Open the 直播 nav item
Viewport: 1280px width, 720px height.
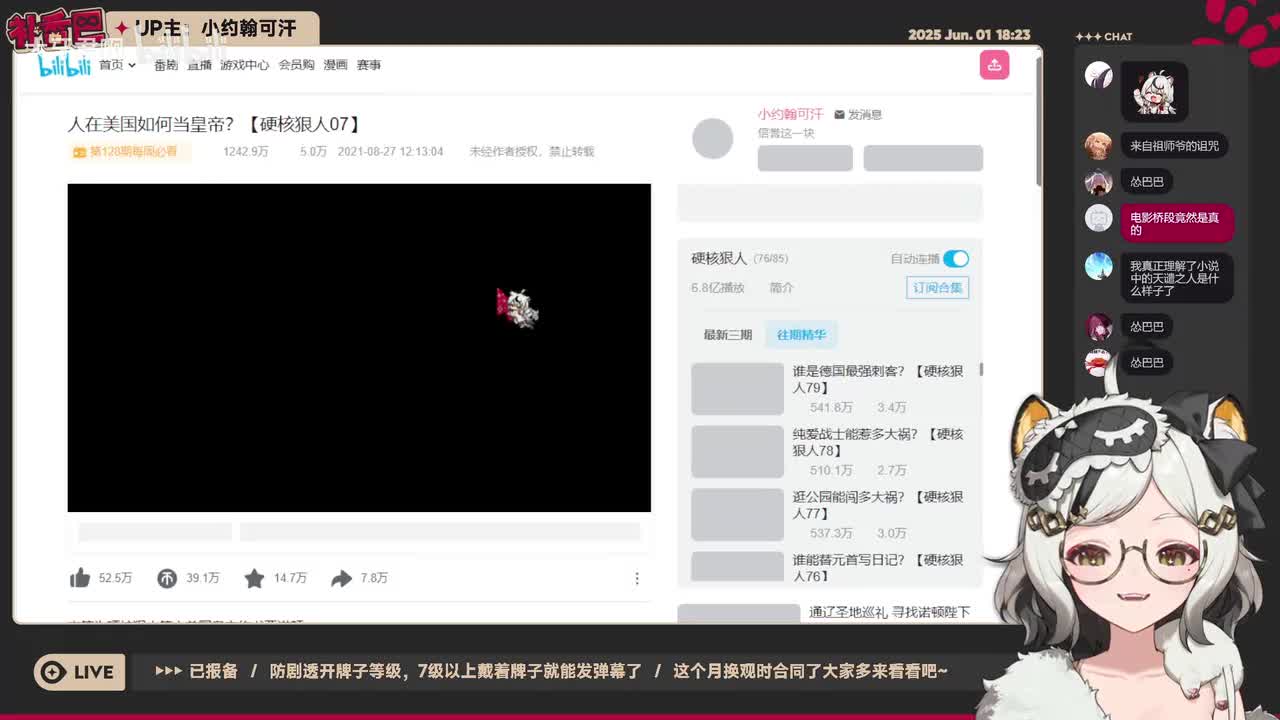pyautogui.click(x=199, y=65)
